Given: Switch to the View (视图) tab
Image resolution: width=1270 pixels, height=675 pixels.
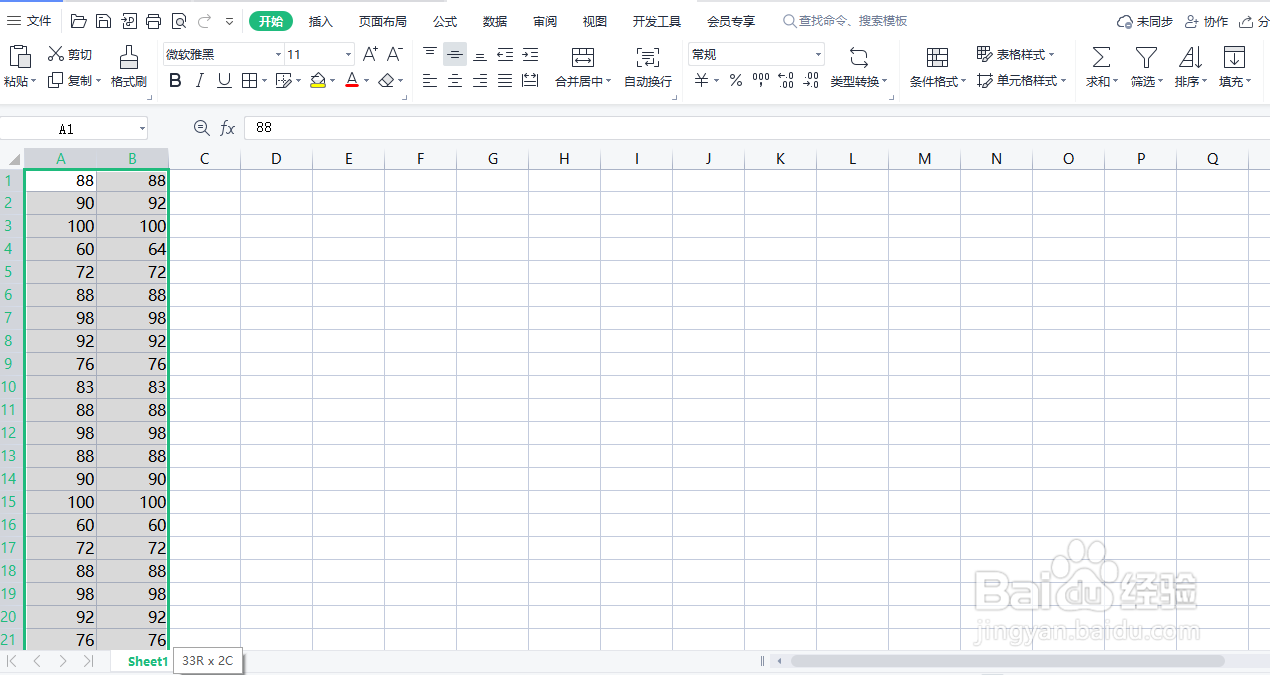Looking at the screenshot, I should coord(595,21).
